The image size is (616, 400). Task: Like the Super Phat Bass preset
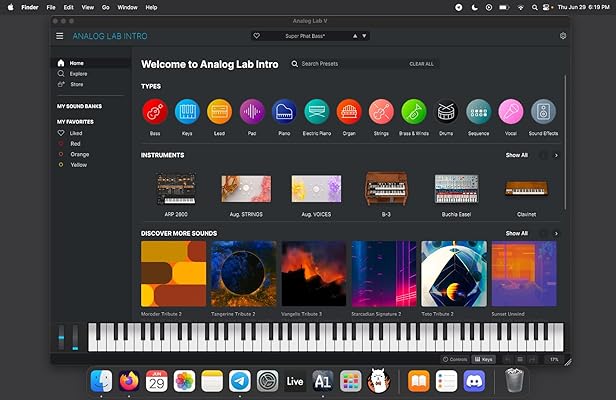point(257,36)
